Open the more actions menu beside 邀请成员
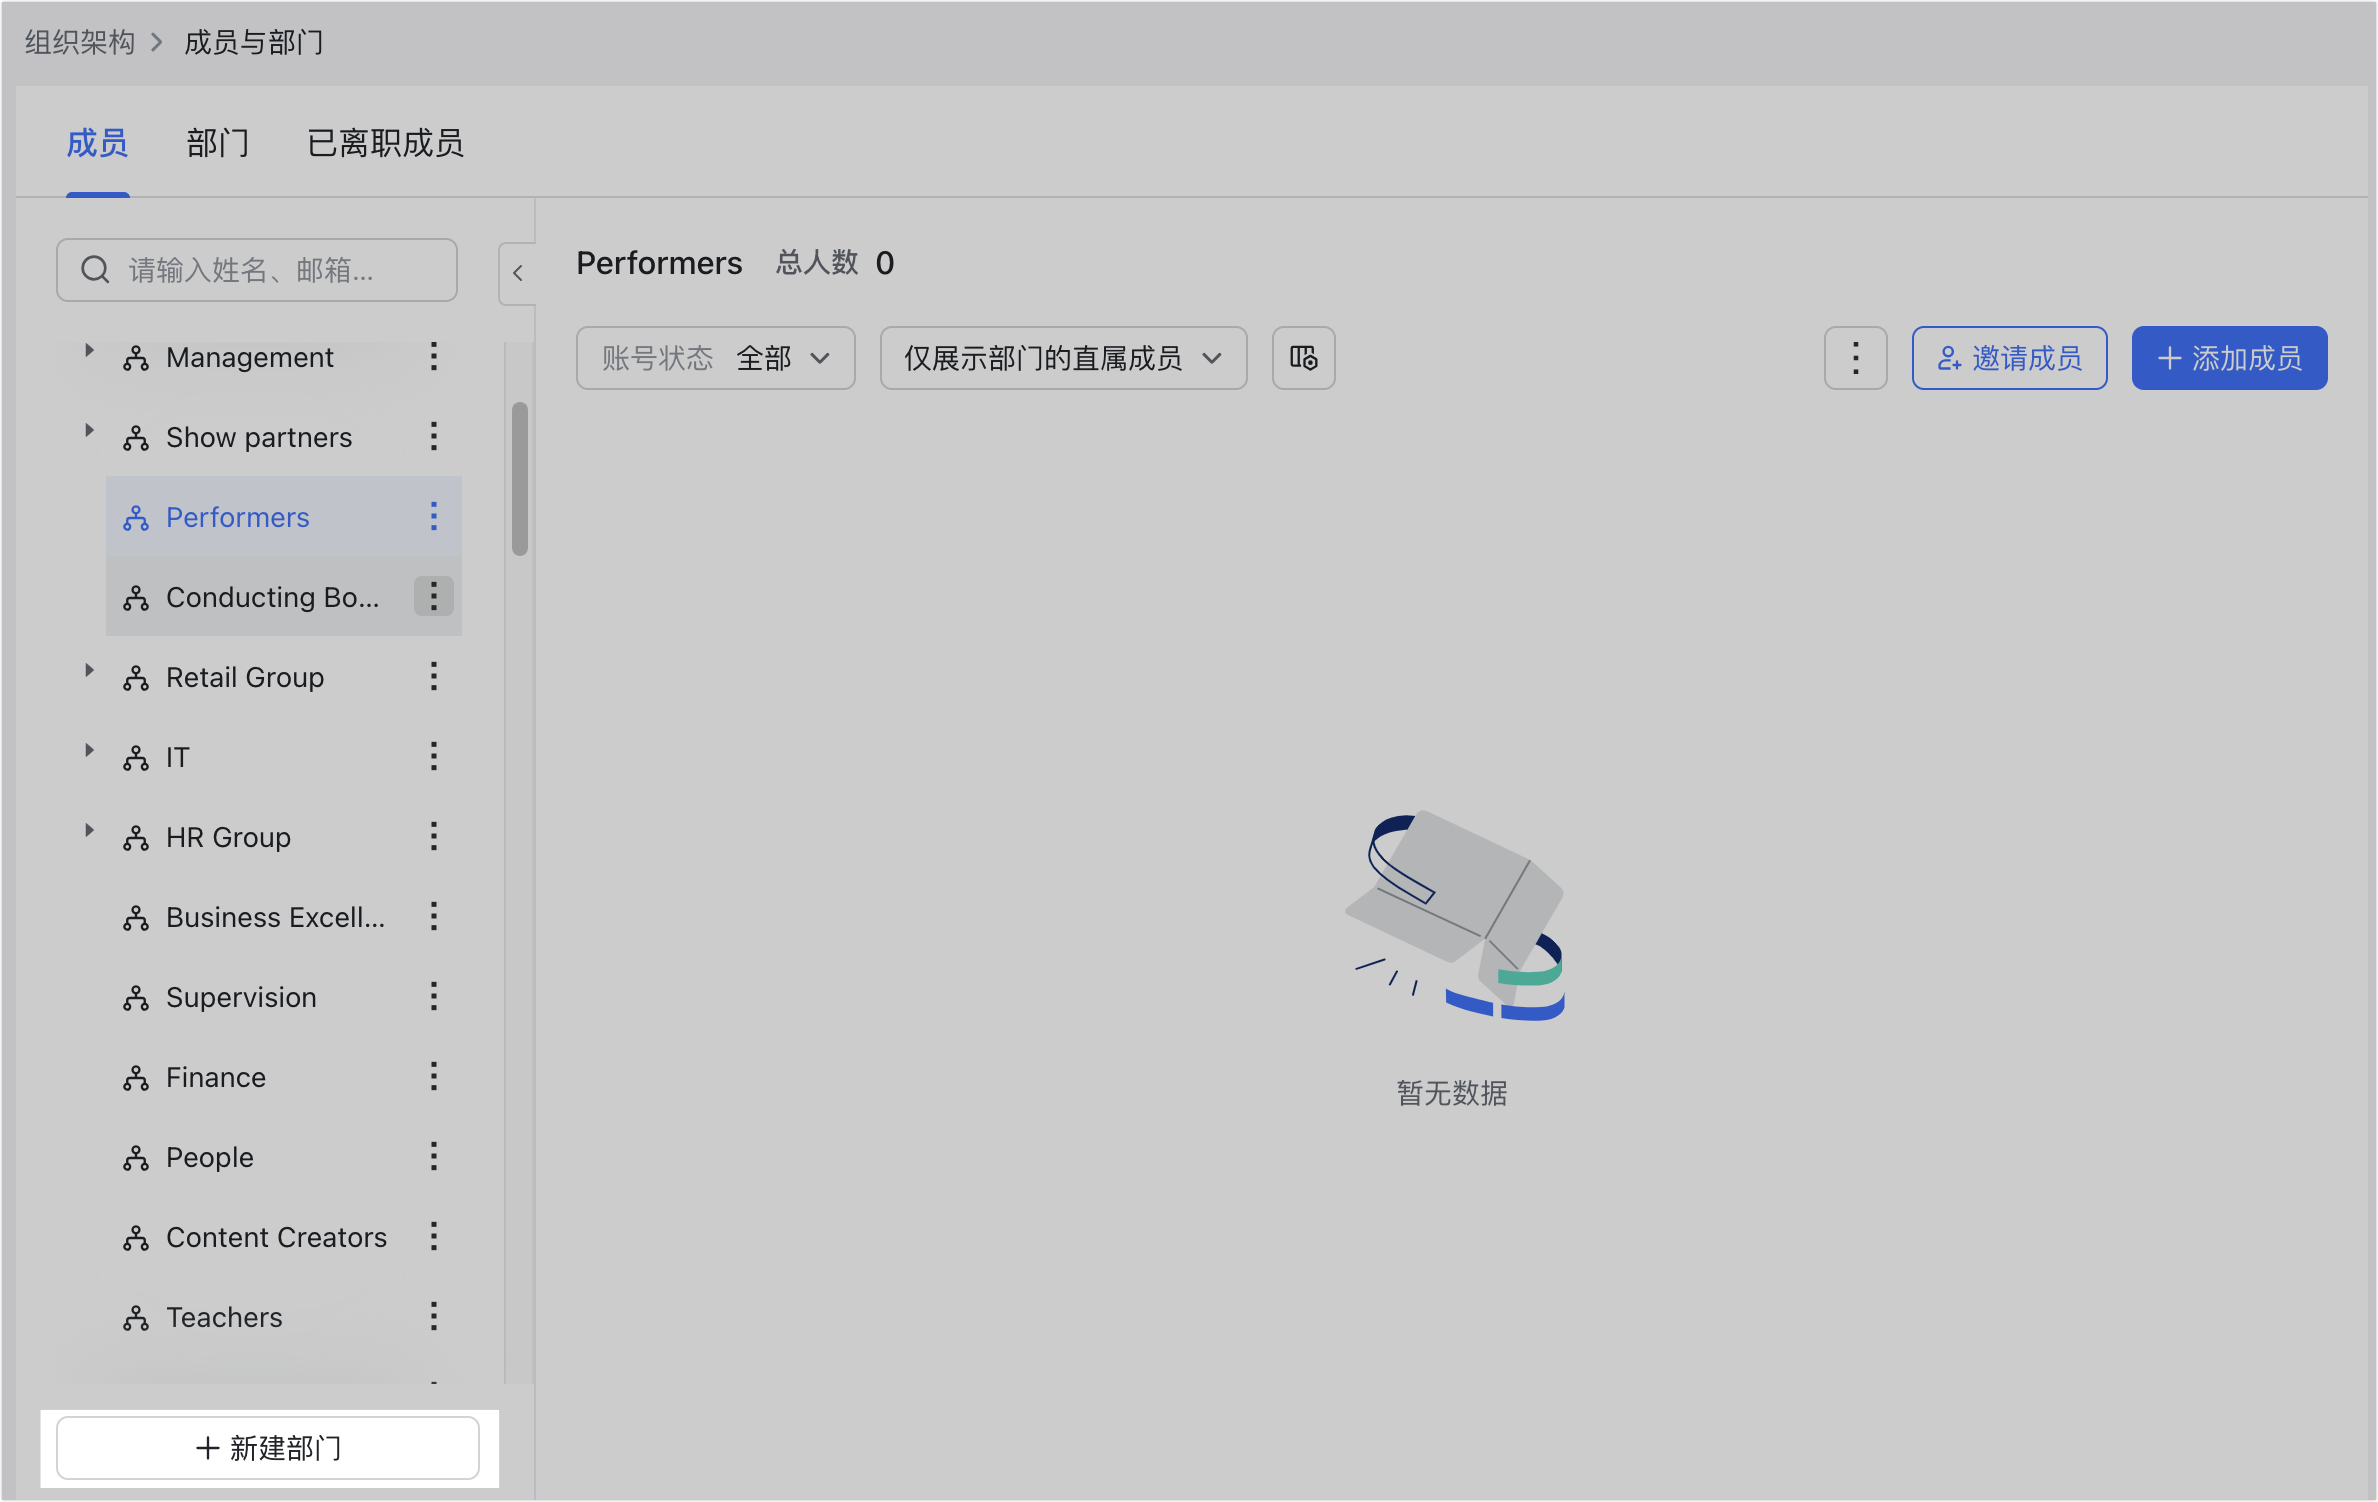This screenshot has width=2378, height=1502. pos(1856,358)
